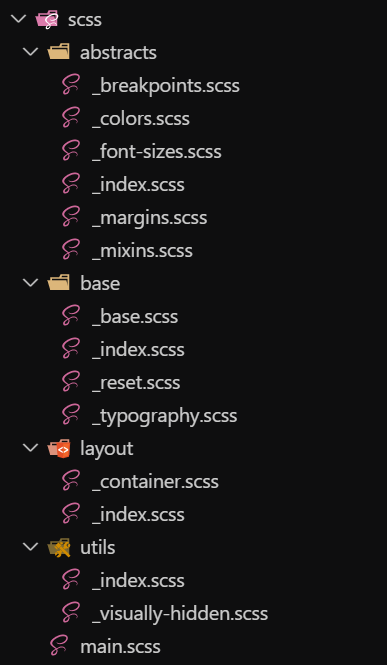Collapse the base folder chevron
Image resolution: width=387 pixels, height=665 pixels.
[x=31, y=283]
